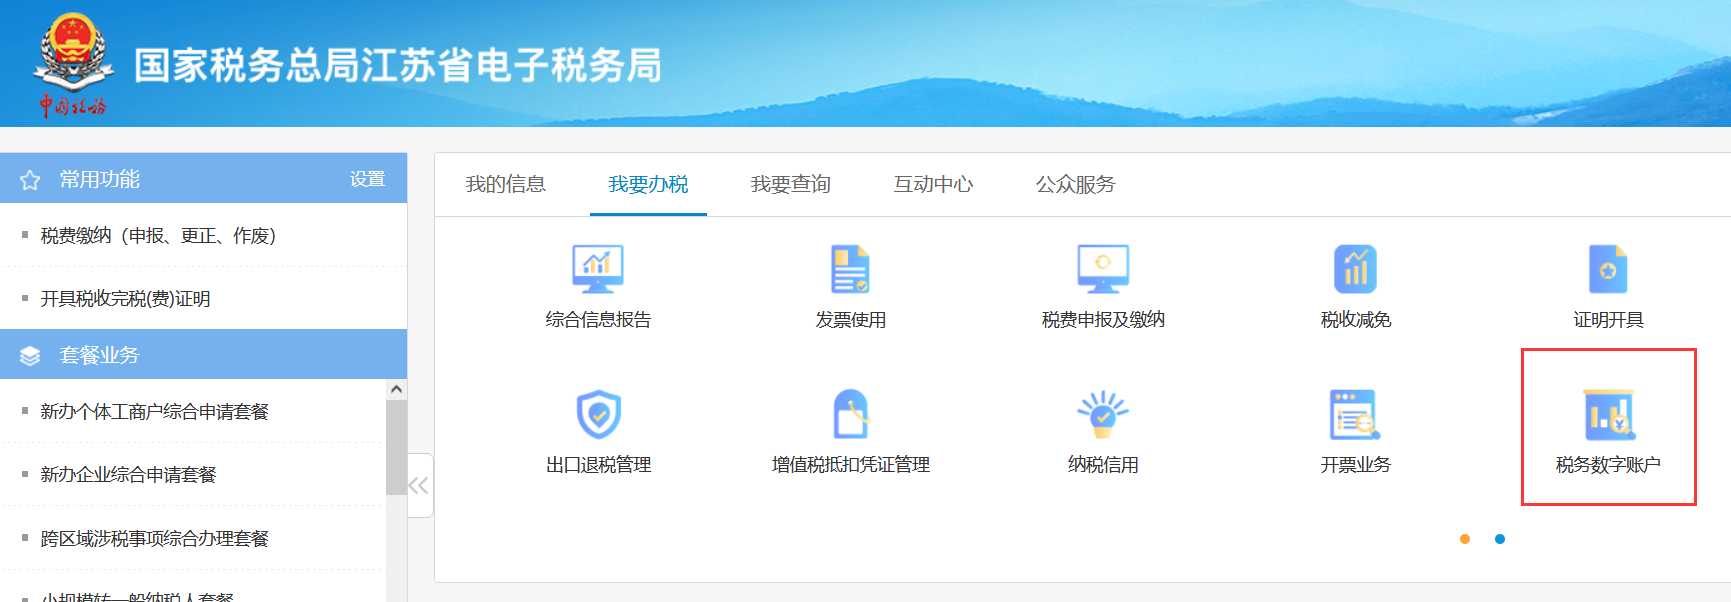Screen dimensions: 1731x602
Task: Open the 税务数字账户 icon
Action: click(1608, 414)
